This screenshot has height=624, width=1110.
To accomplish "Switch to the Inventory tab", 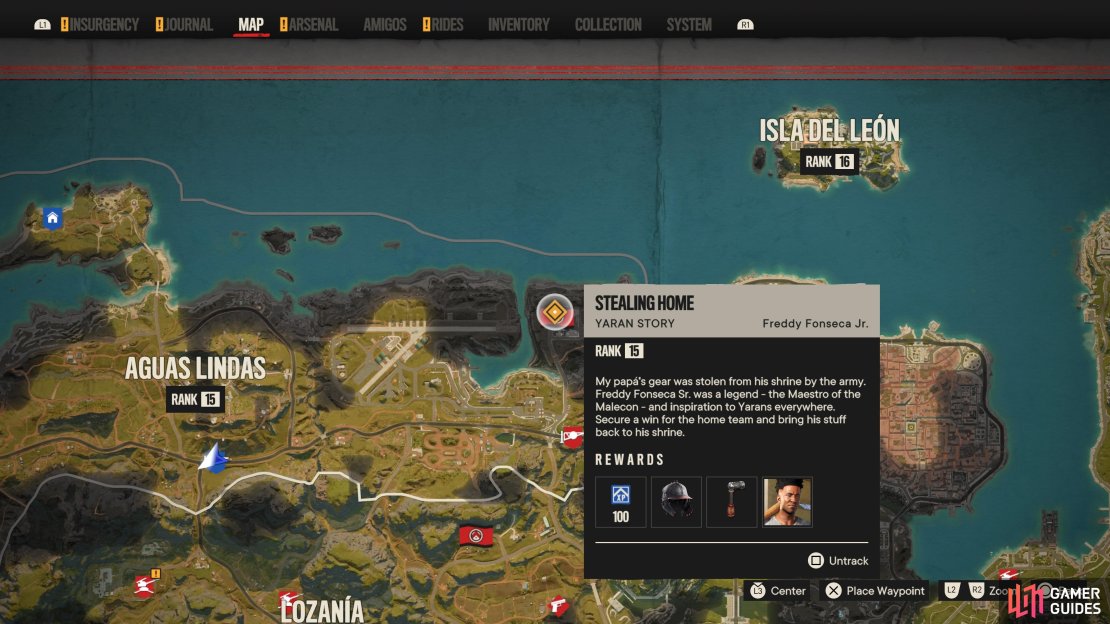I will click(518, 25).
